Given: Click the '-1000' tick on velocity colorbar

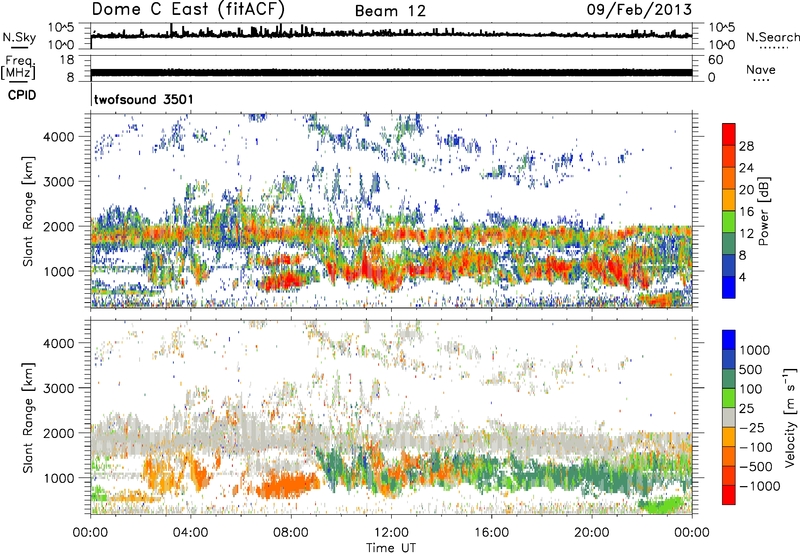Looking at the screenshot, I should (x=759, y=486).
